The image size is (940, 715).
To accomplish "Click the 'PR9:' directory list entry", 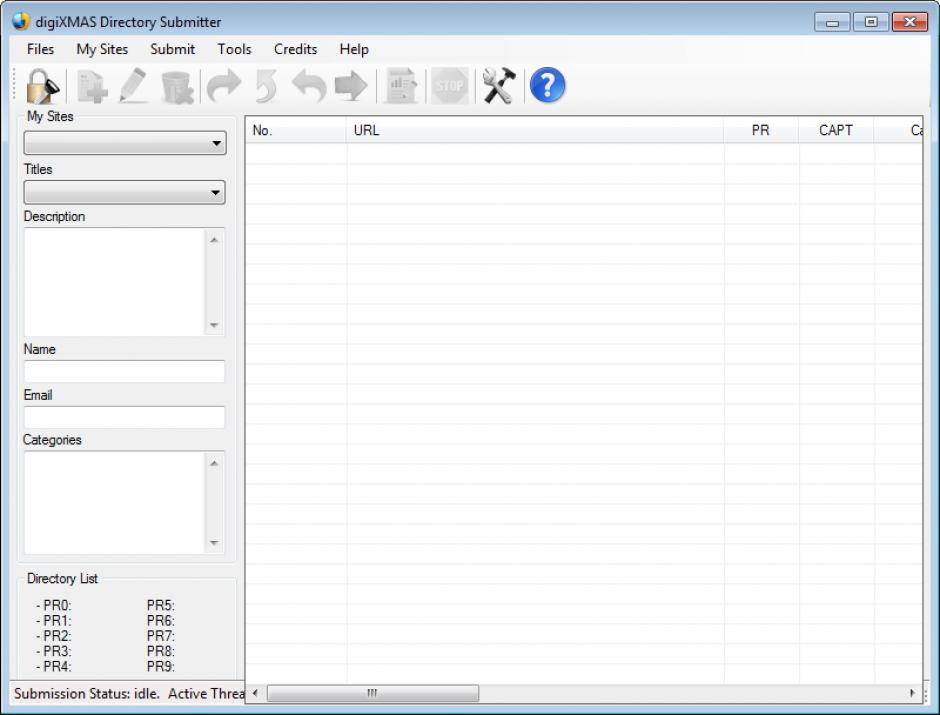I will [161, 666].
